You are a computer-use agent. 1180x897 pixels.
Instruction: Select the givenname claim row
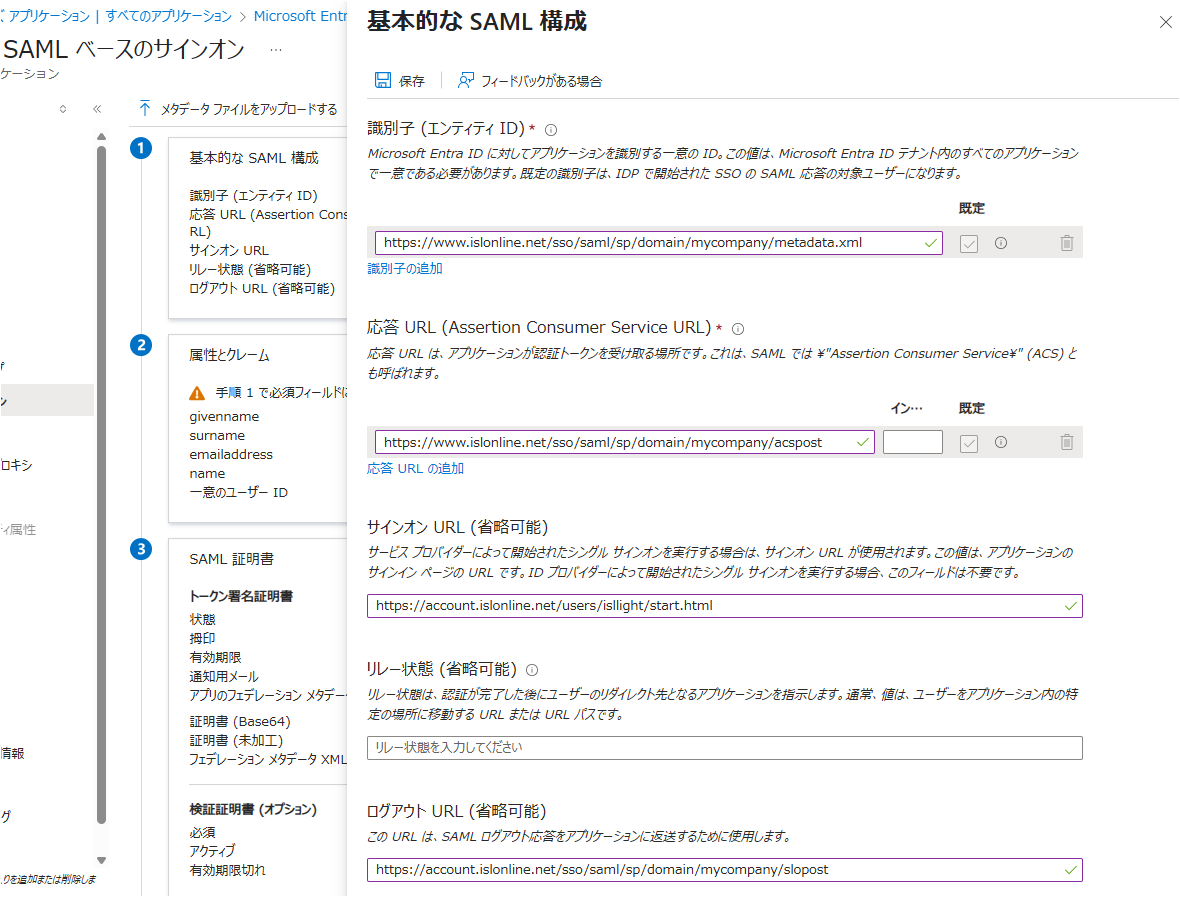coord(224,417)
